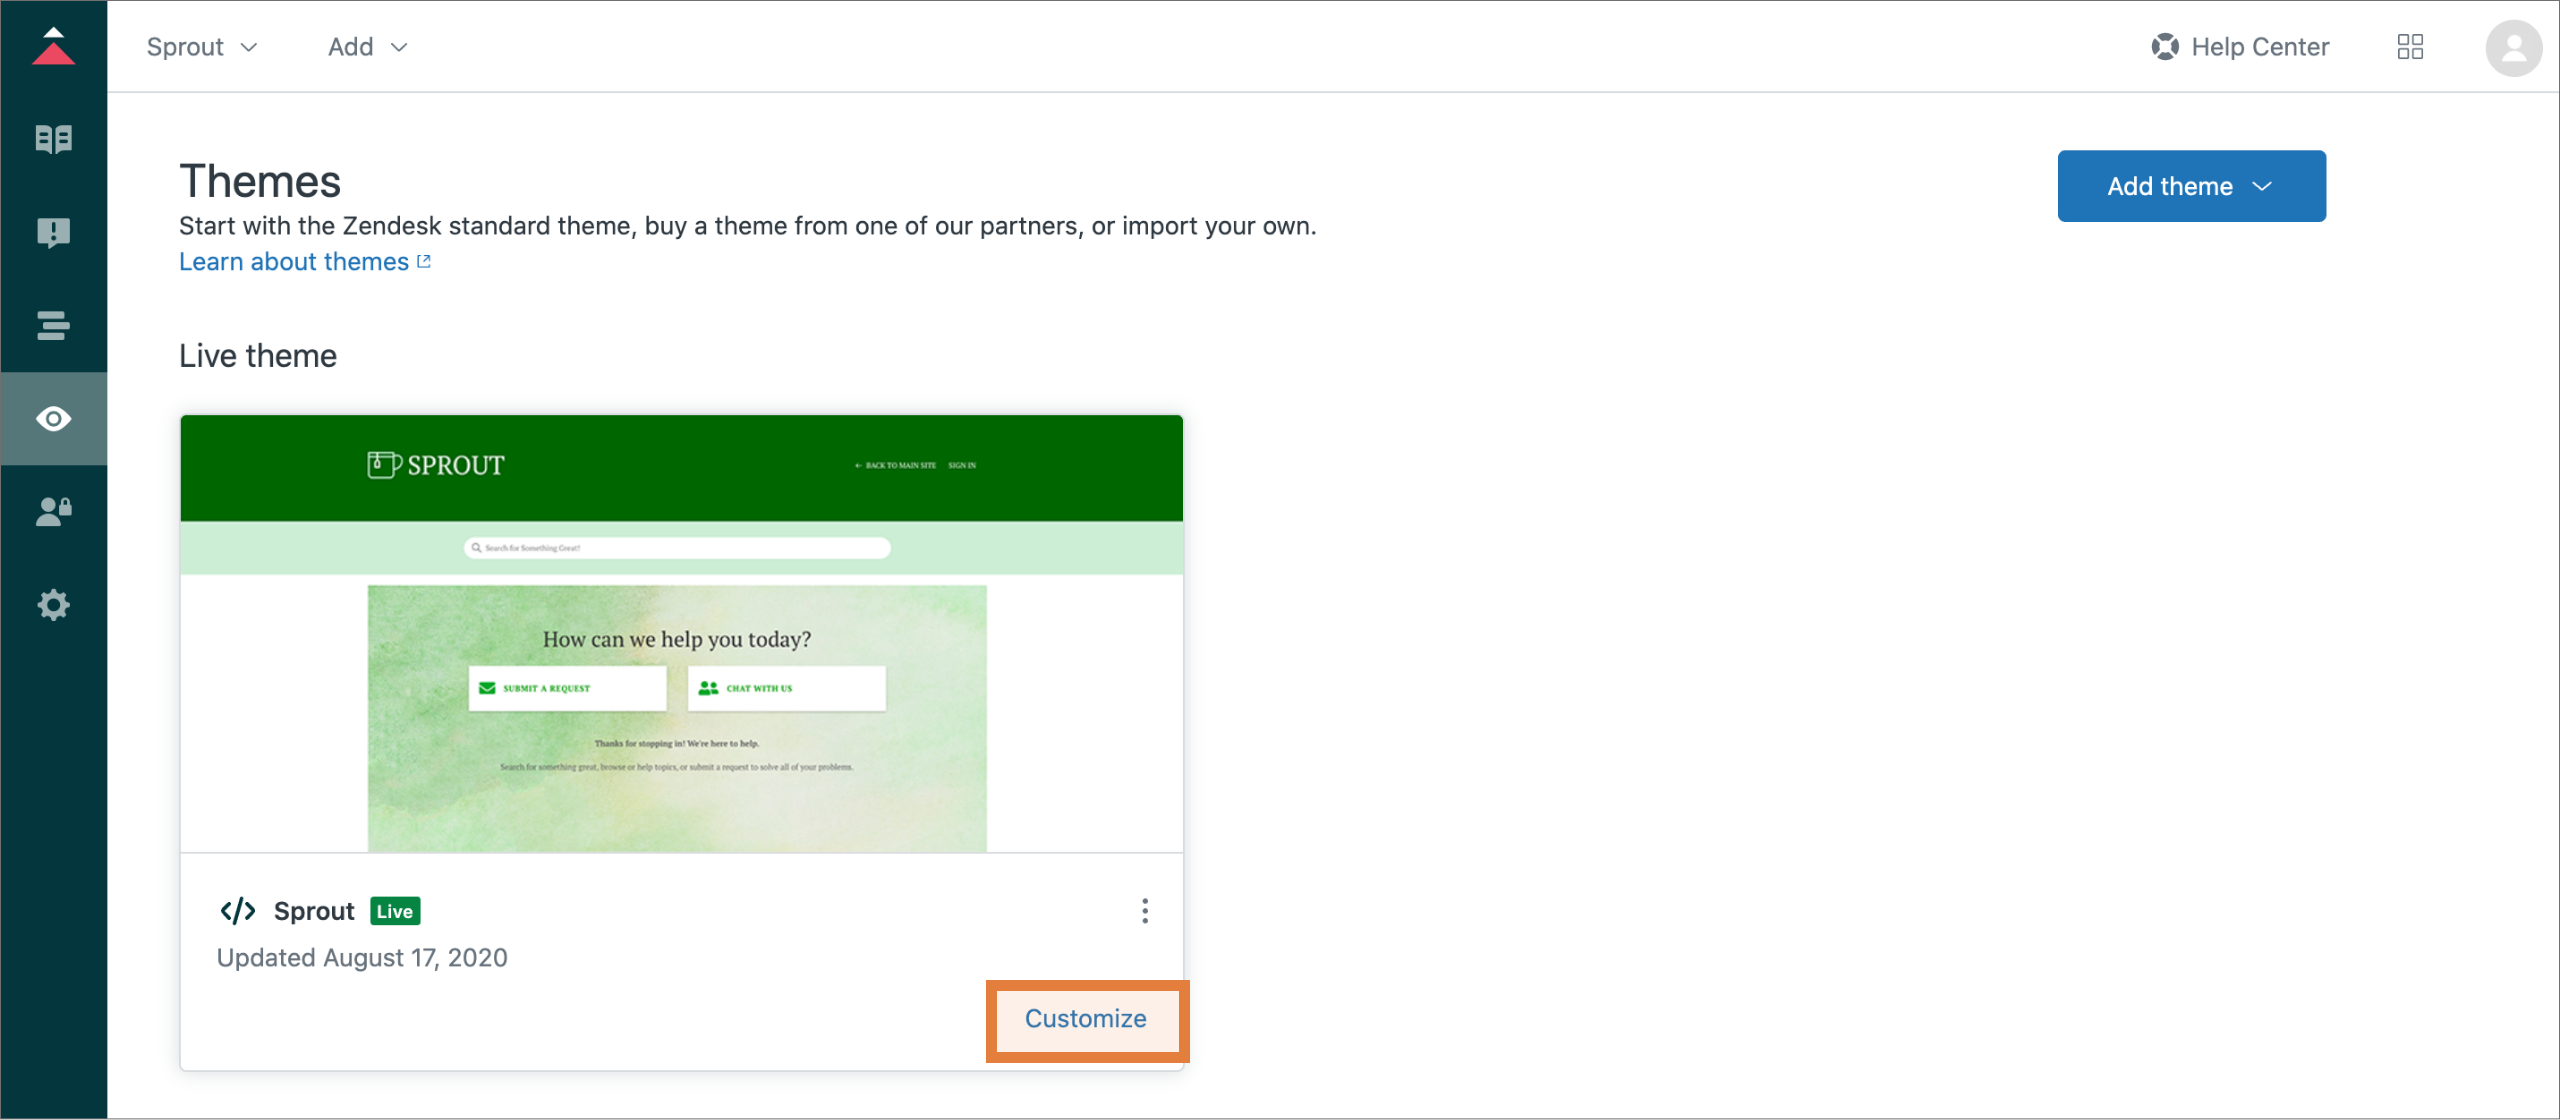The image size is (2560, 1120).
Task: Click the Zendesk Guide home logo
Action: (x=53, y=47)
